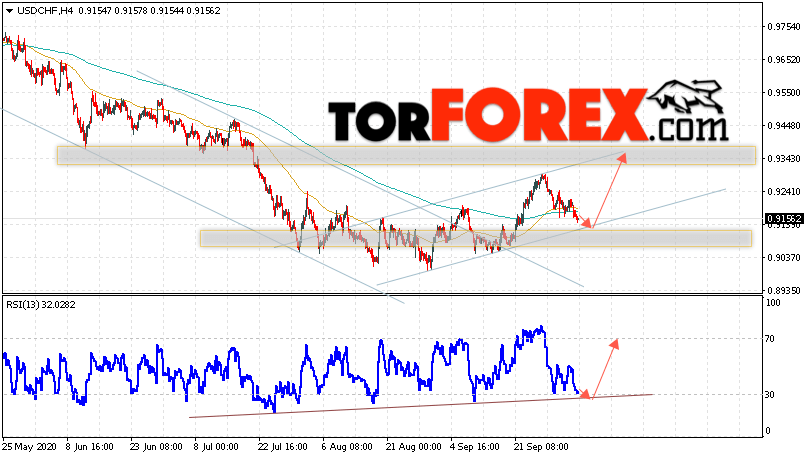Click the 22 Jul 16:00 date label
This screenshot has width=808, height=458.
(282, 447)
